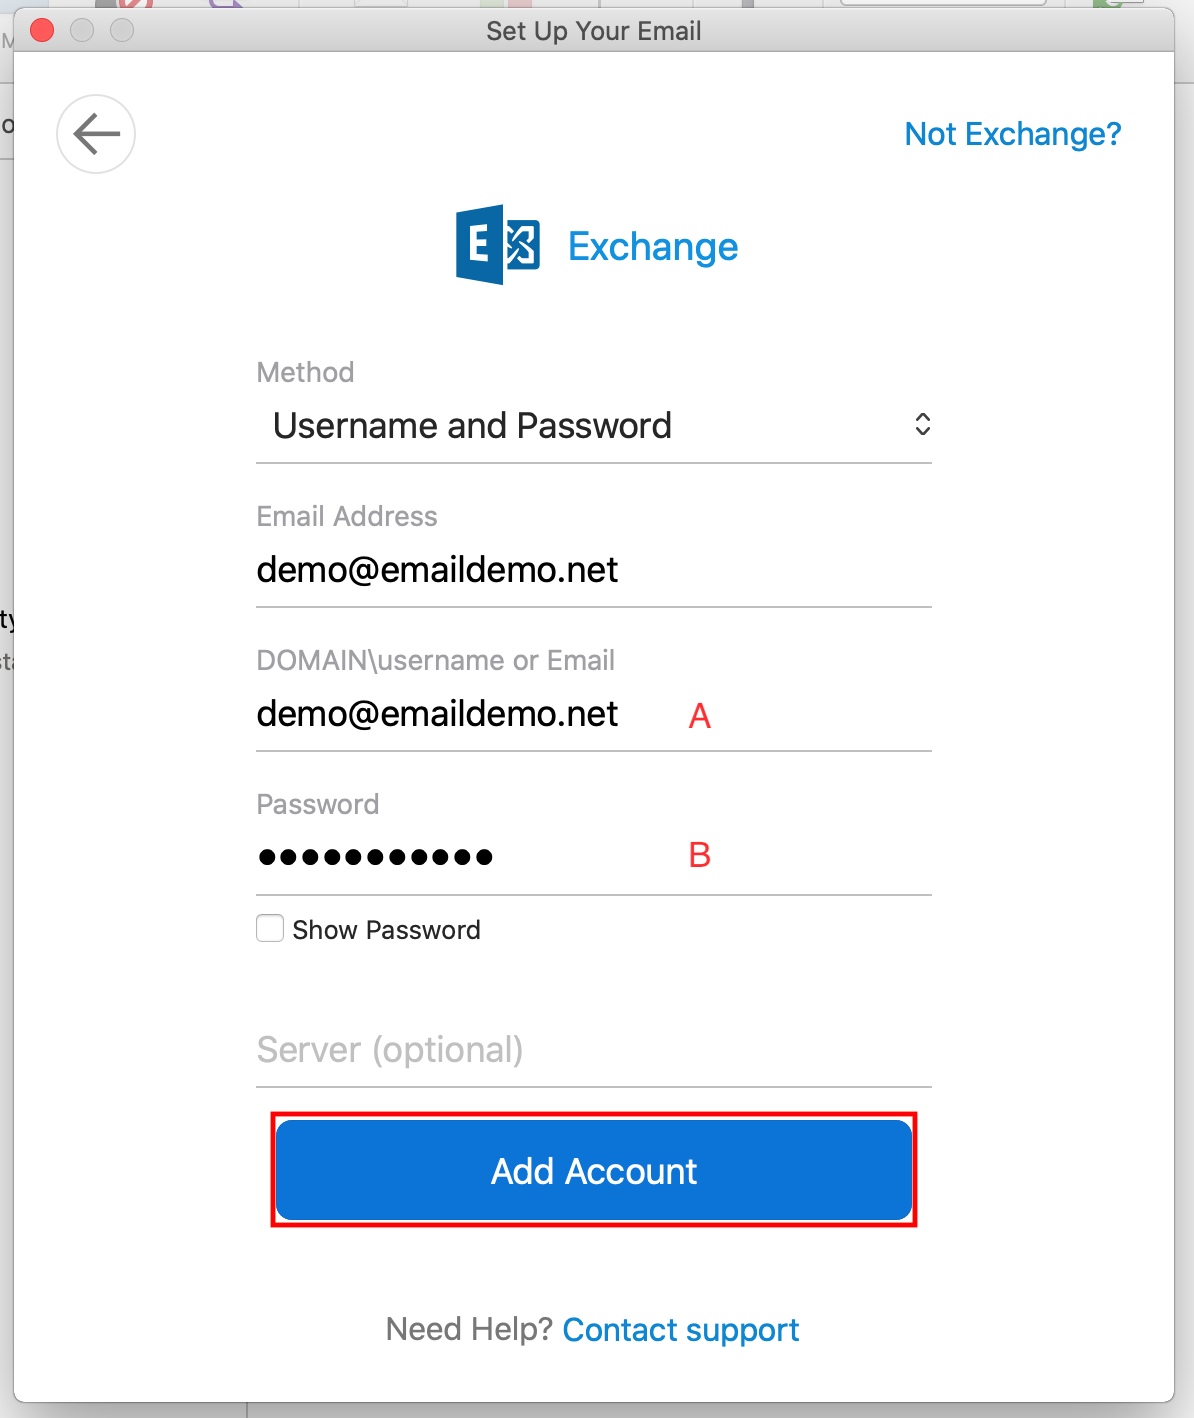Open the Contact support link
The height and width of the screenshot is (1418, 1194).
pos(681,1330)
